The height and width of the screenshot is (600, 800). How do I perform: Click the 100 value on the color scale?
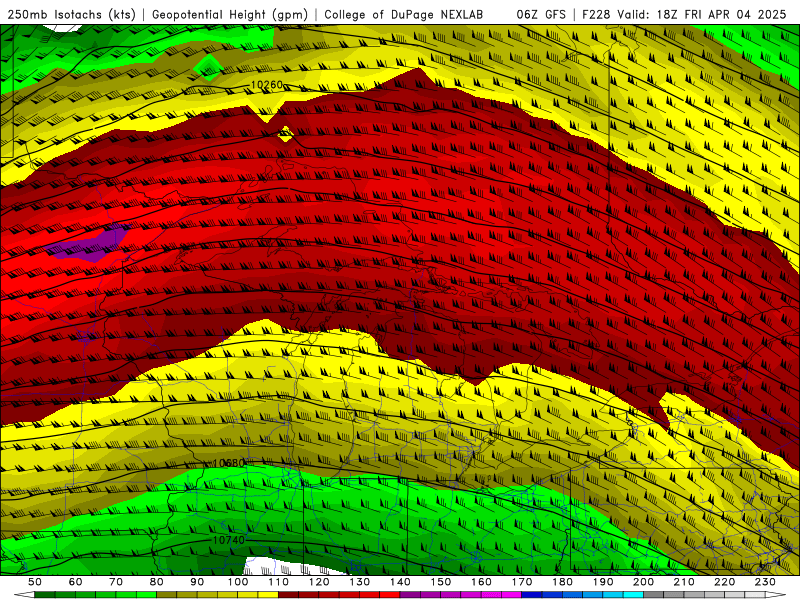(x=238, y=582)
